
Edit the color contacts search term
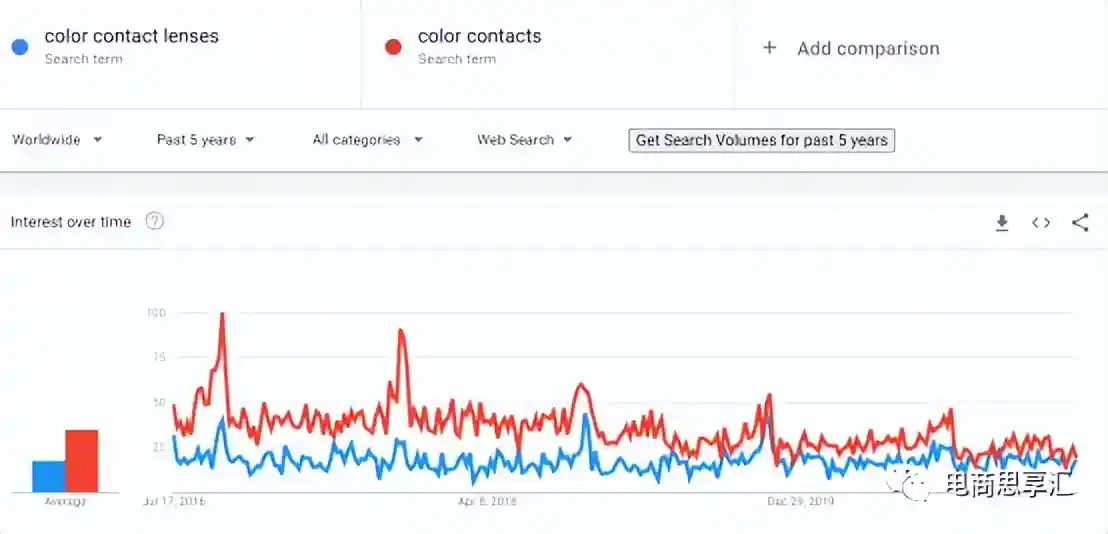479,37
